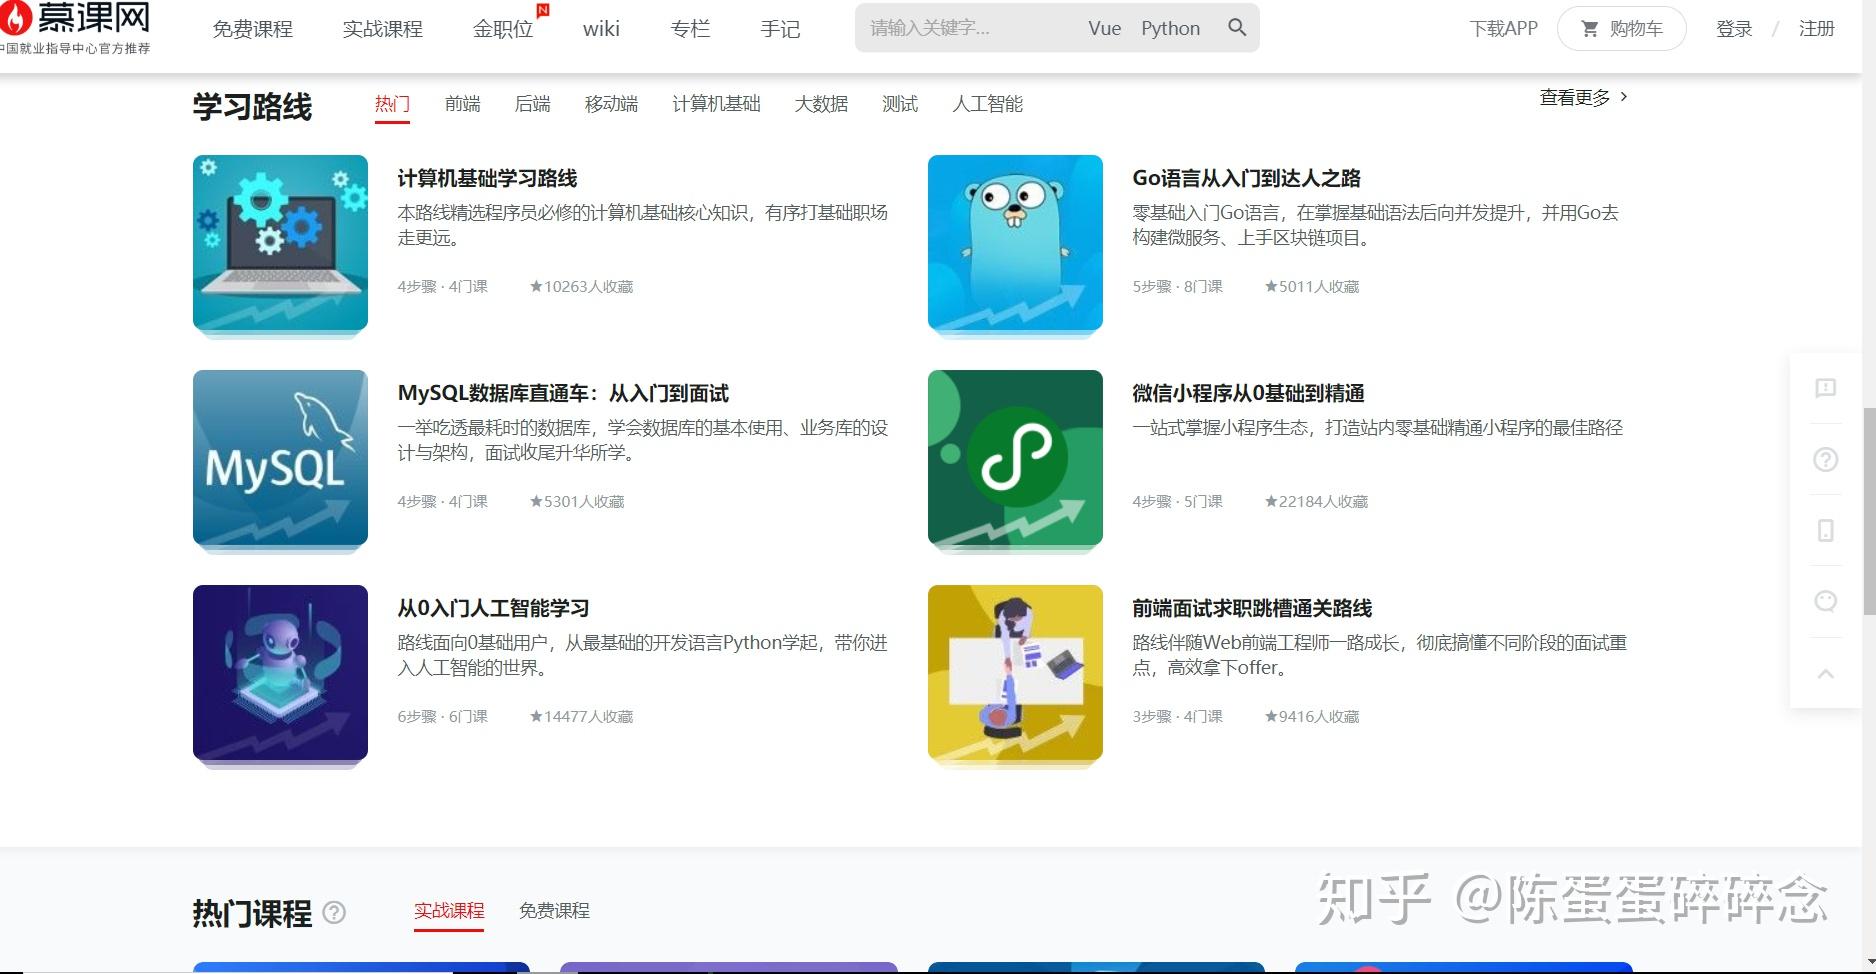Select the 测试 learning path tab
This screenshot has height=974, width=1876.
point(900,104)
